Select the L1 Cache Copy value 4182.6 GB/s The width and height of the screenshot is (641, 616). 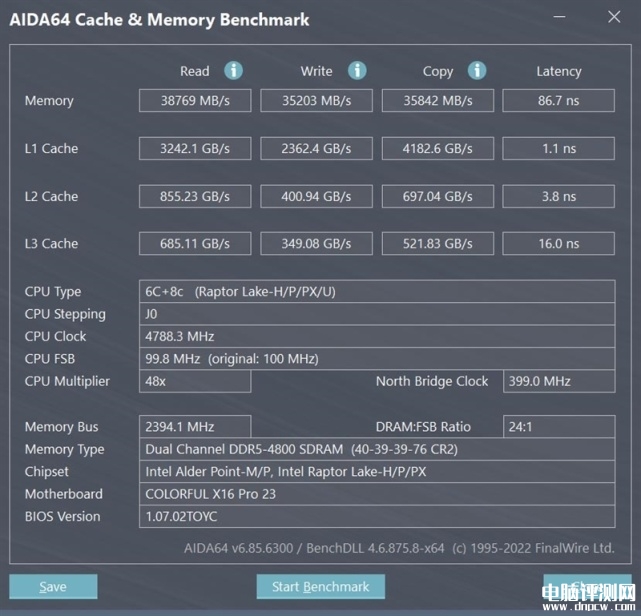(x=438, y=148)
